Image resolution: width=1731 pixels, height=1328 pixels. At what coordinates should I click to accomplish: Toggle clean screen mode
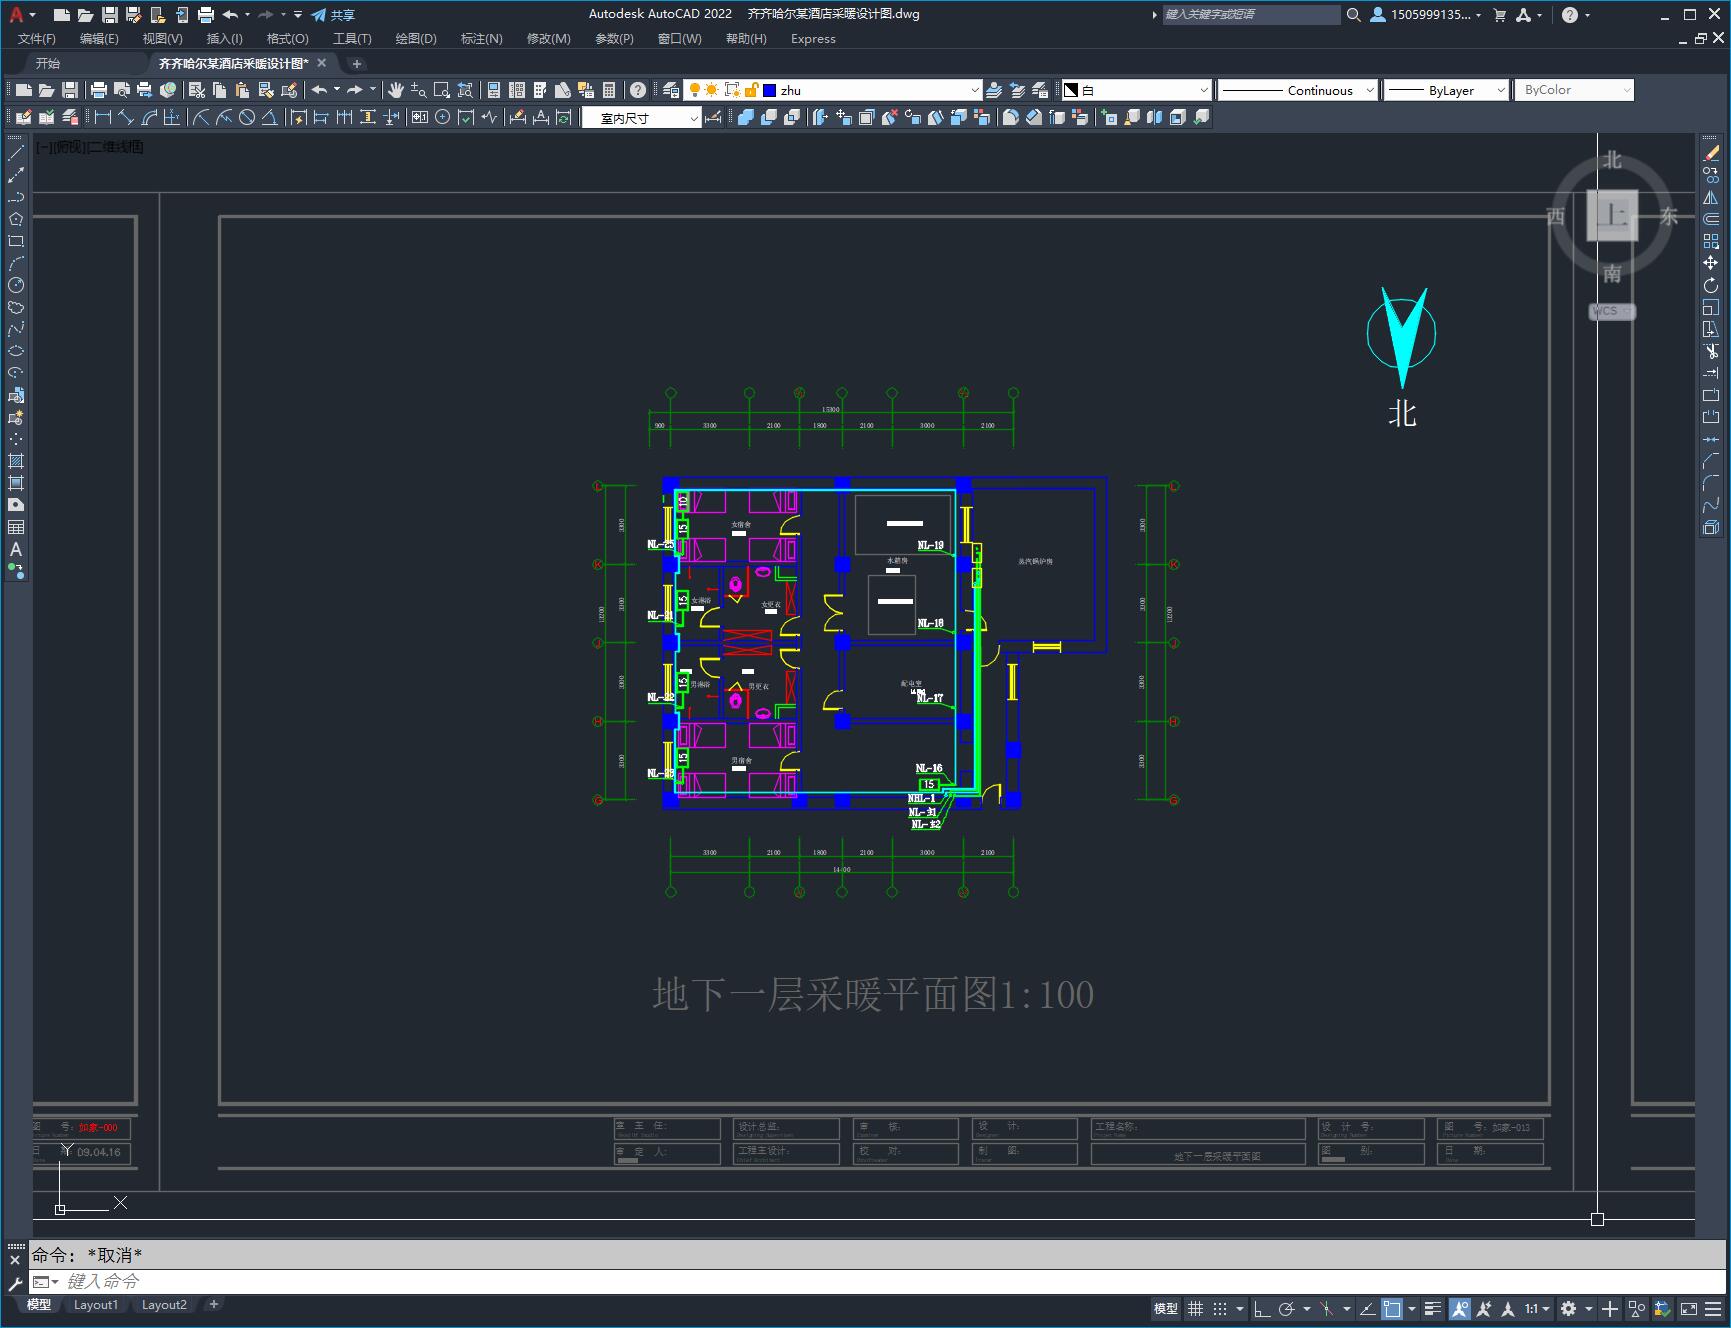coord(1689,1308)
